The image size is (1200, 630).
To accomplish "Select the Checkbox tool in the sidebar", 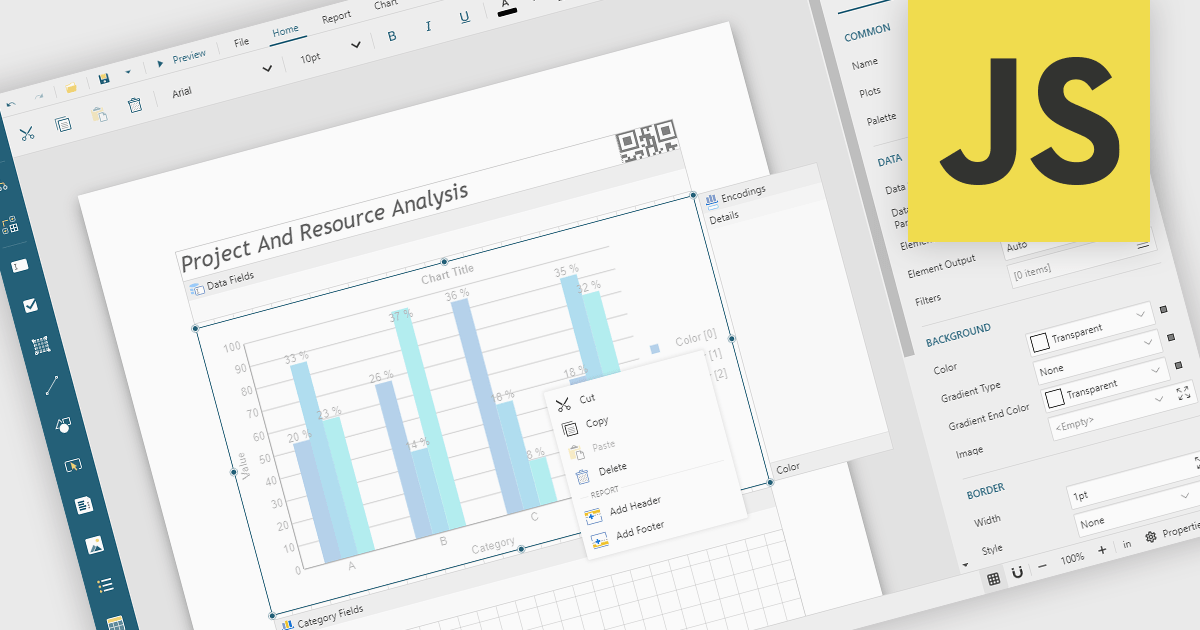I will pyautogui.click(x=30, y=305).
